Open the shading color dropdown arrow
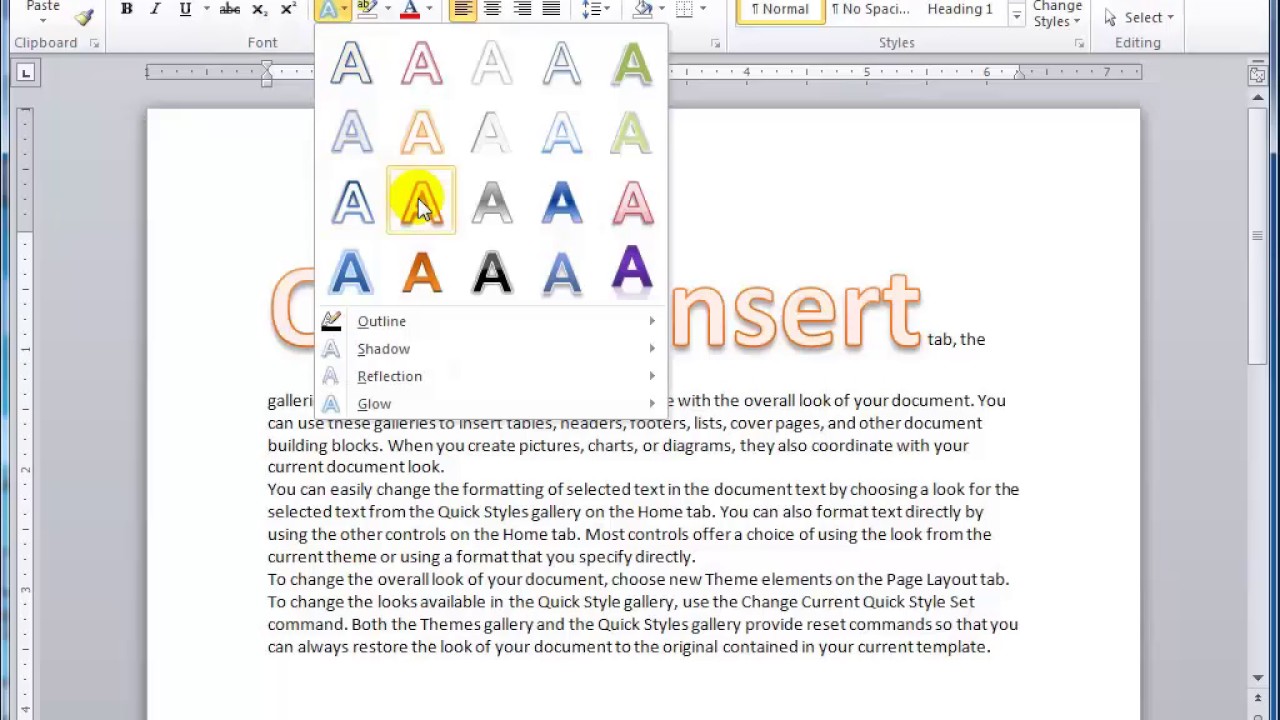 662,9
